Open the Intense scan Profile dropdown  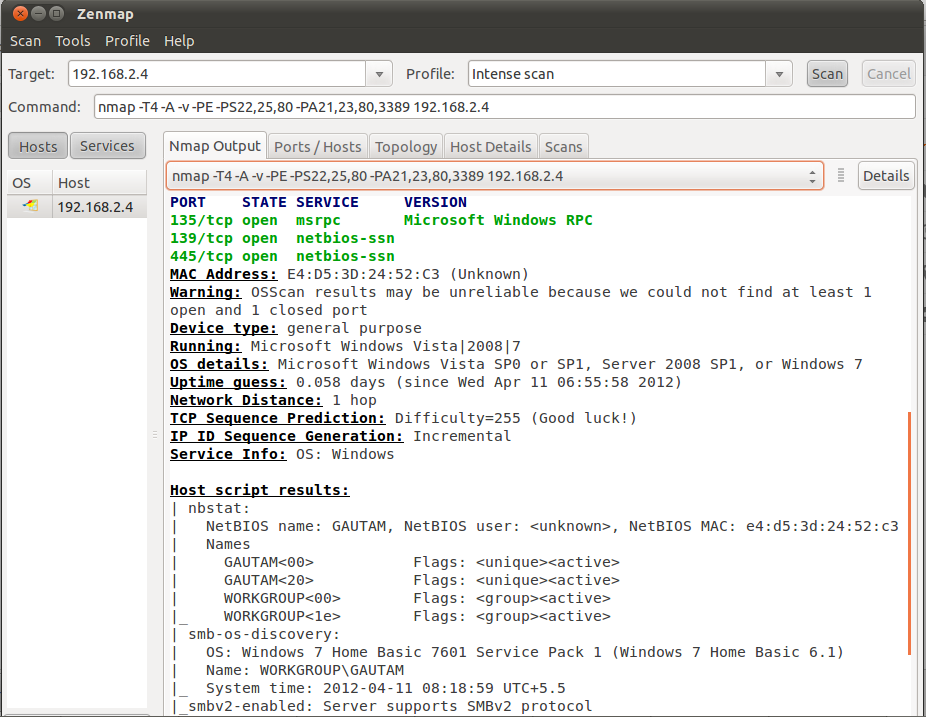pyautogui.click(x=778, y=73)
